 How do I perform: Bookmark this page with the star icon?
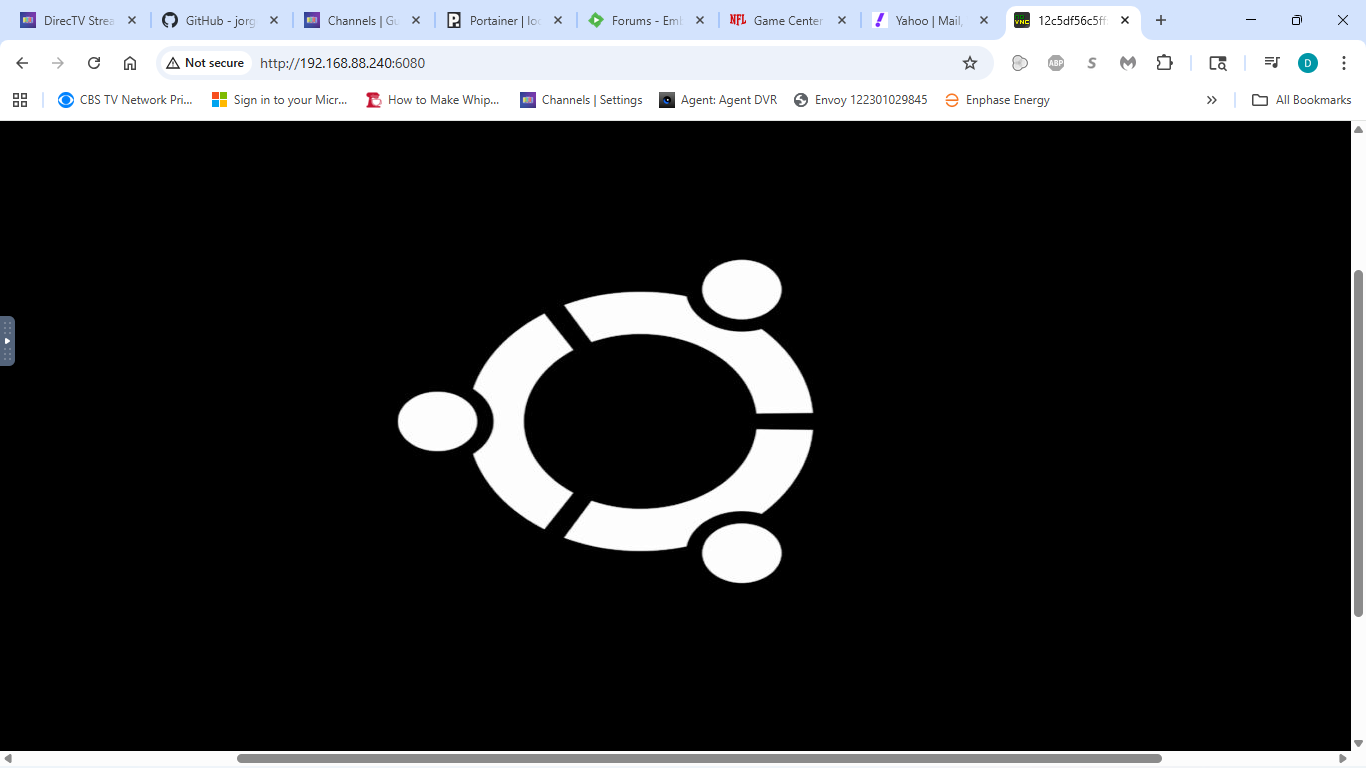pos(969,63)
